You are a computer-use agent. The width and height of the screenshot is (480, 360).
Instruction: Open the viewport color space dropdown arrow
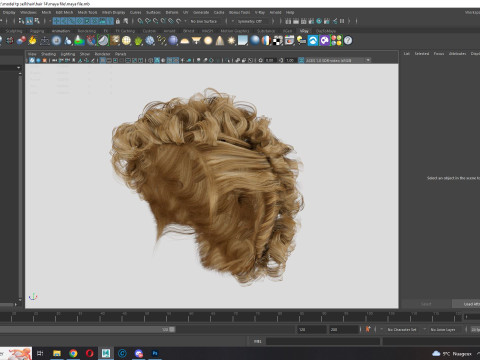tap(368, 60)
